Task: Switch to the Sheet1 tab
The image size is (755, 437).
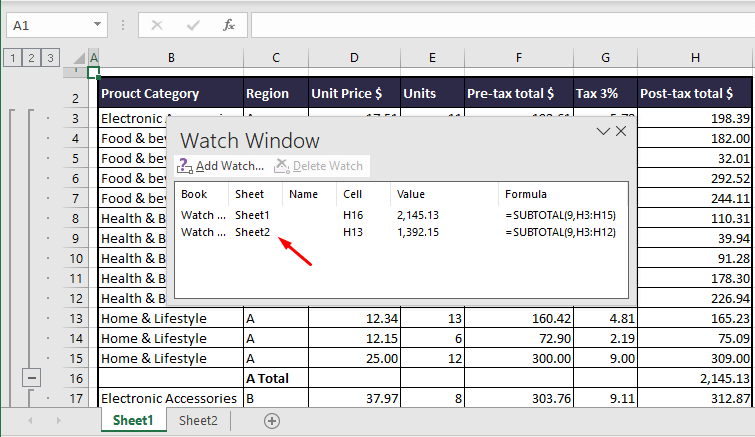Action: click(x=133, y=421)
